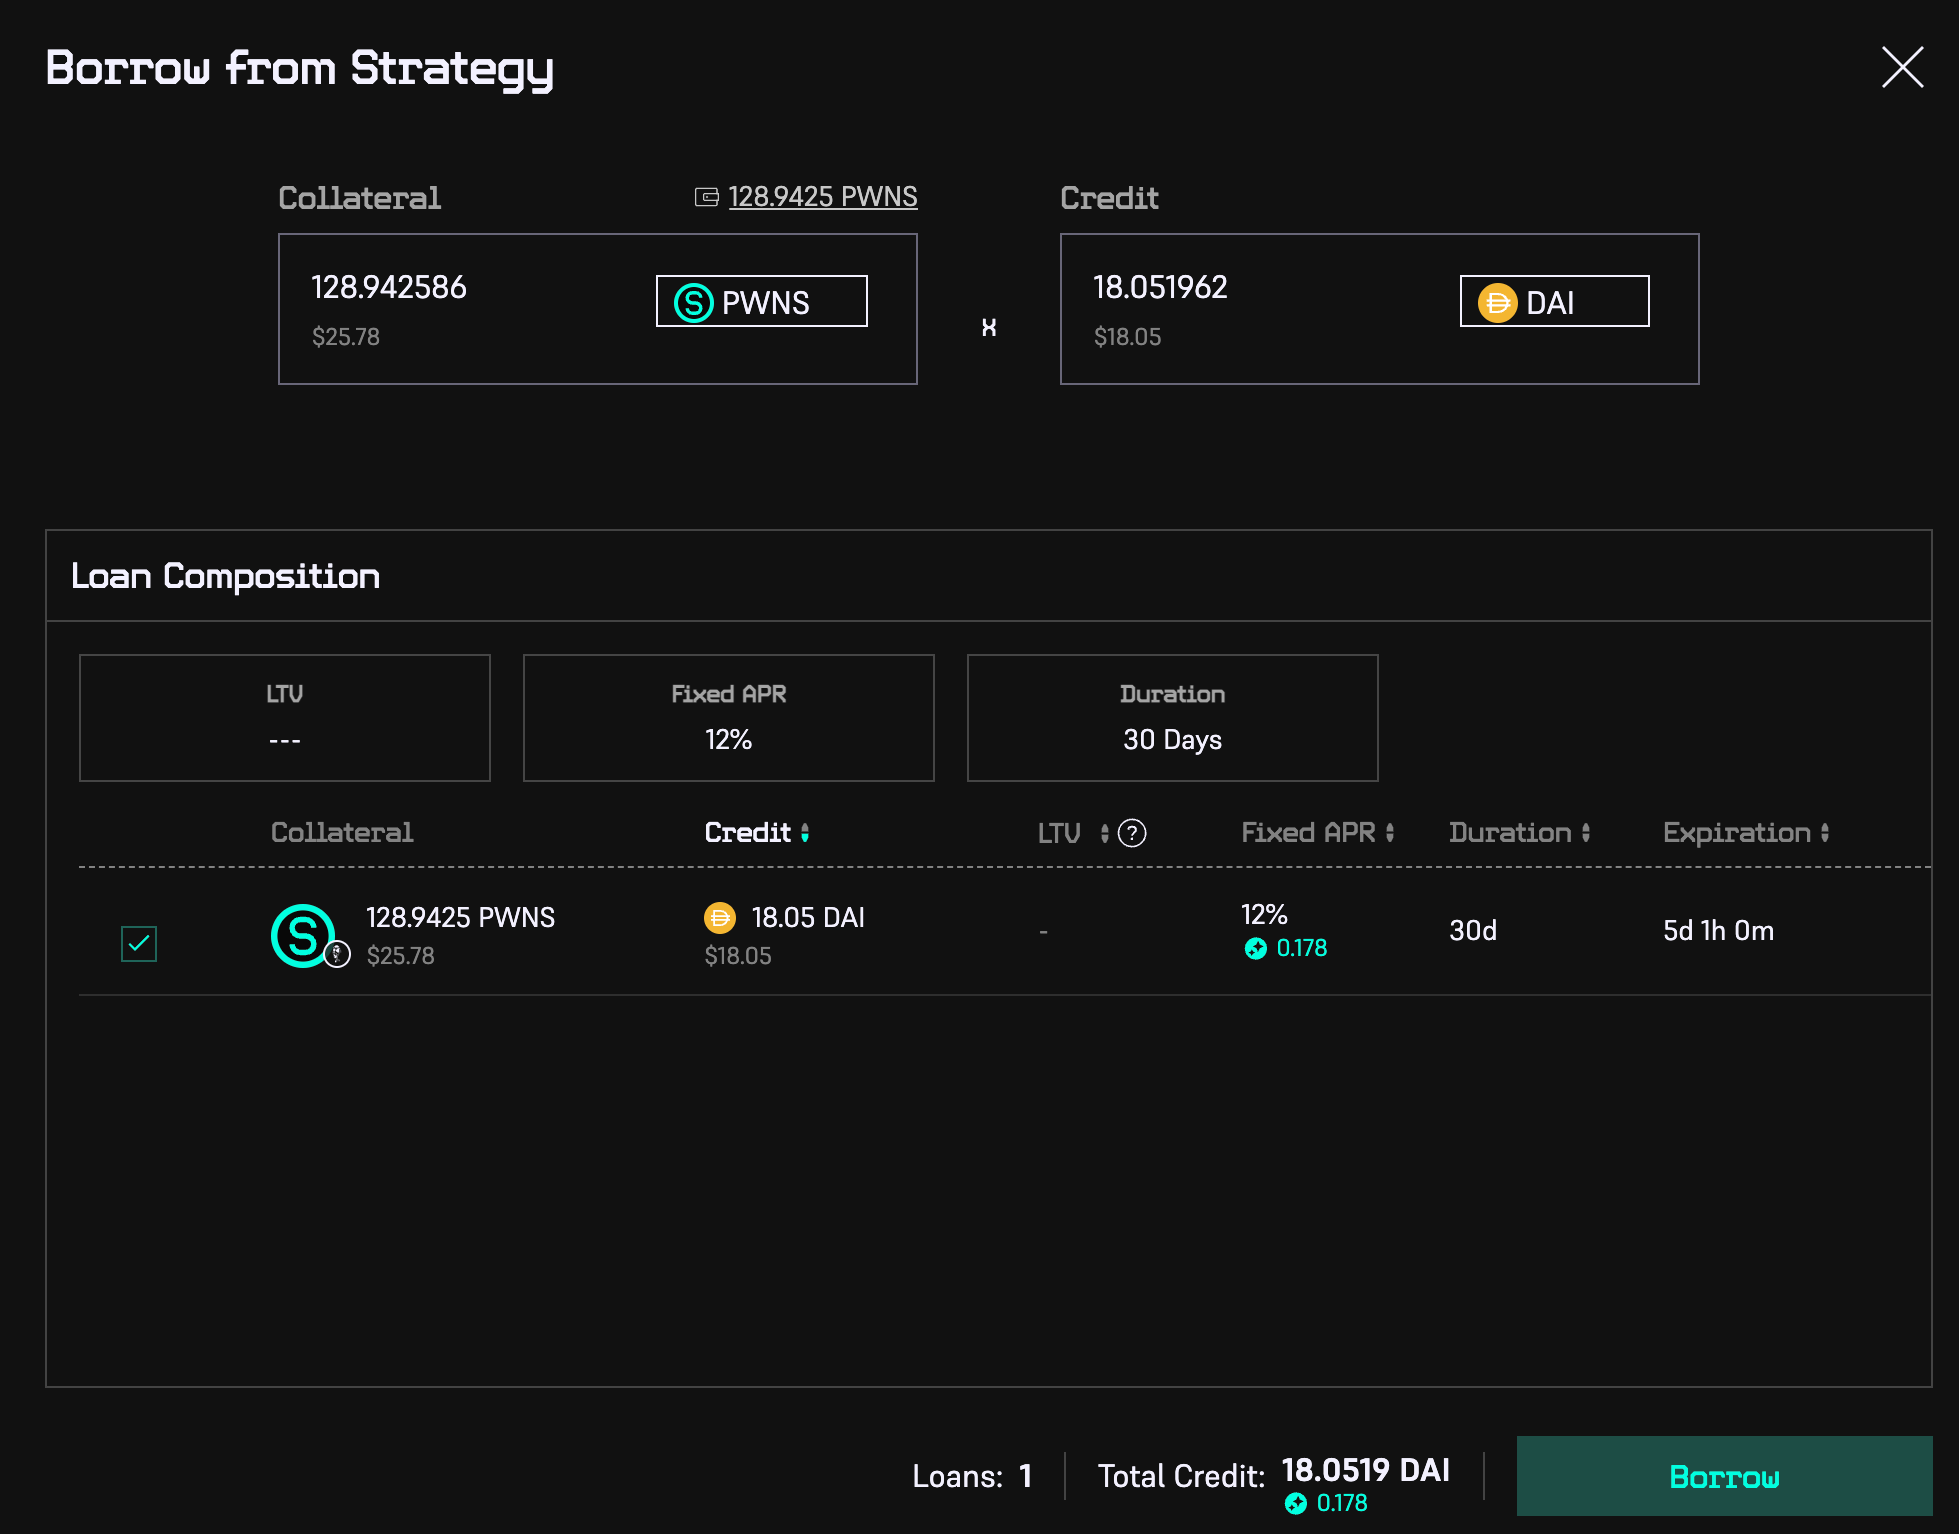1959x1534 pixels.
Task: Click the DAI coin icon in the loan row
Action: pos(720,917)
